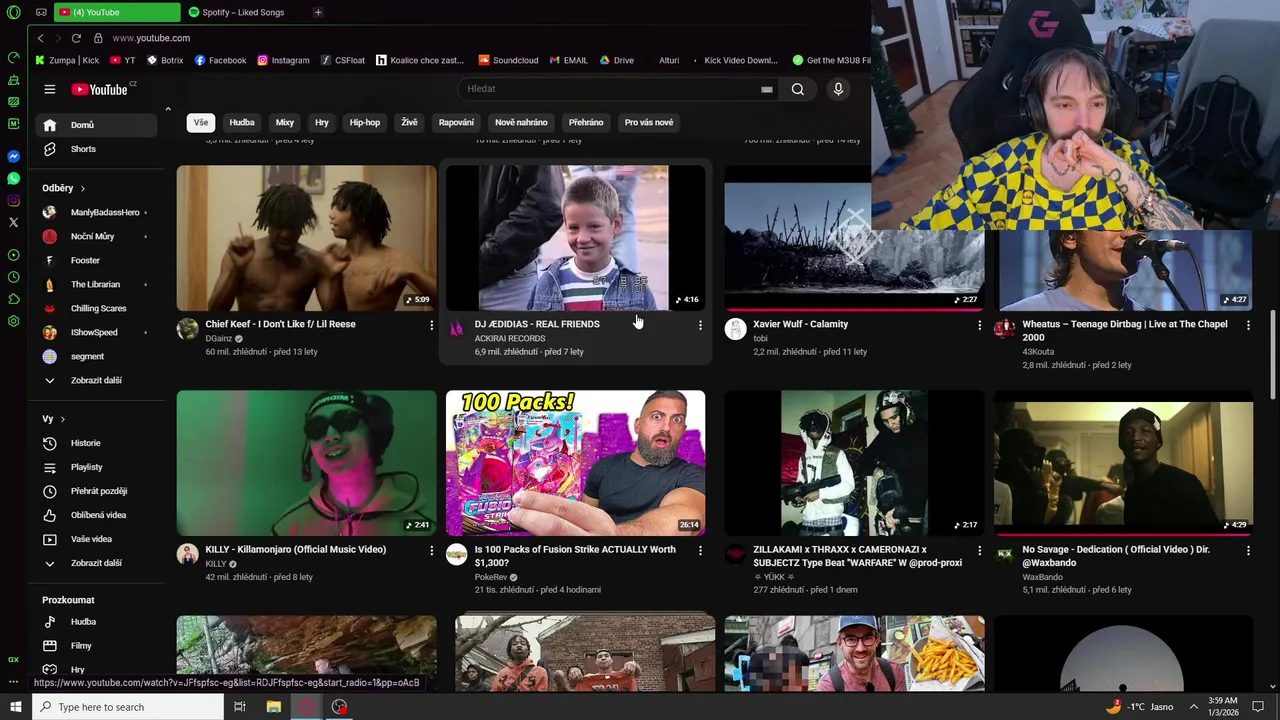The width and height of the screenshot is (1280, 720).
Task: Open the YouTube hamburger guide menu
Action: 49,89
